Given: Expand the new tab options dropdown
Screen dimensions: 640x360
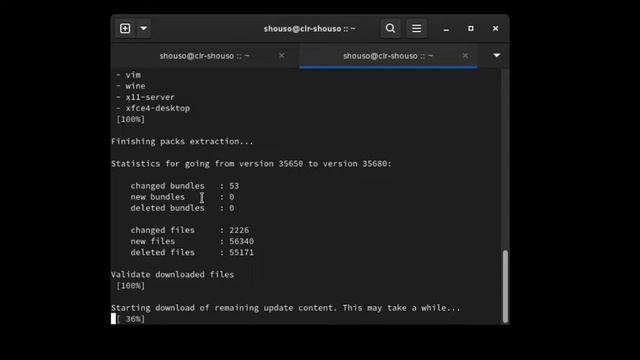Looking at the screenshot, I should pos(144,29).
